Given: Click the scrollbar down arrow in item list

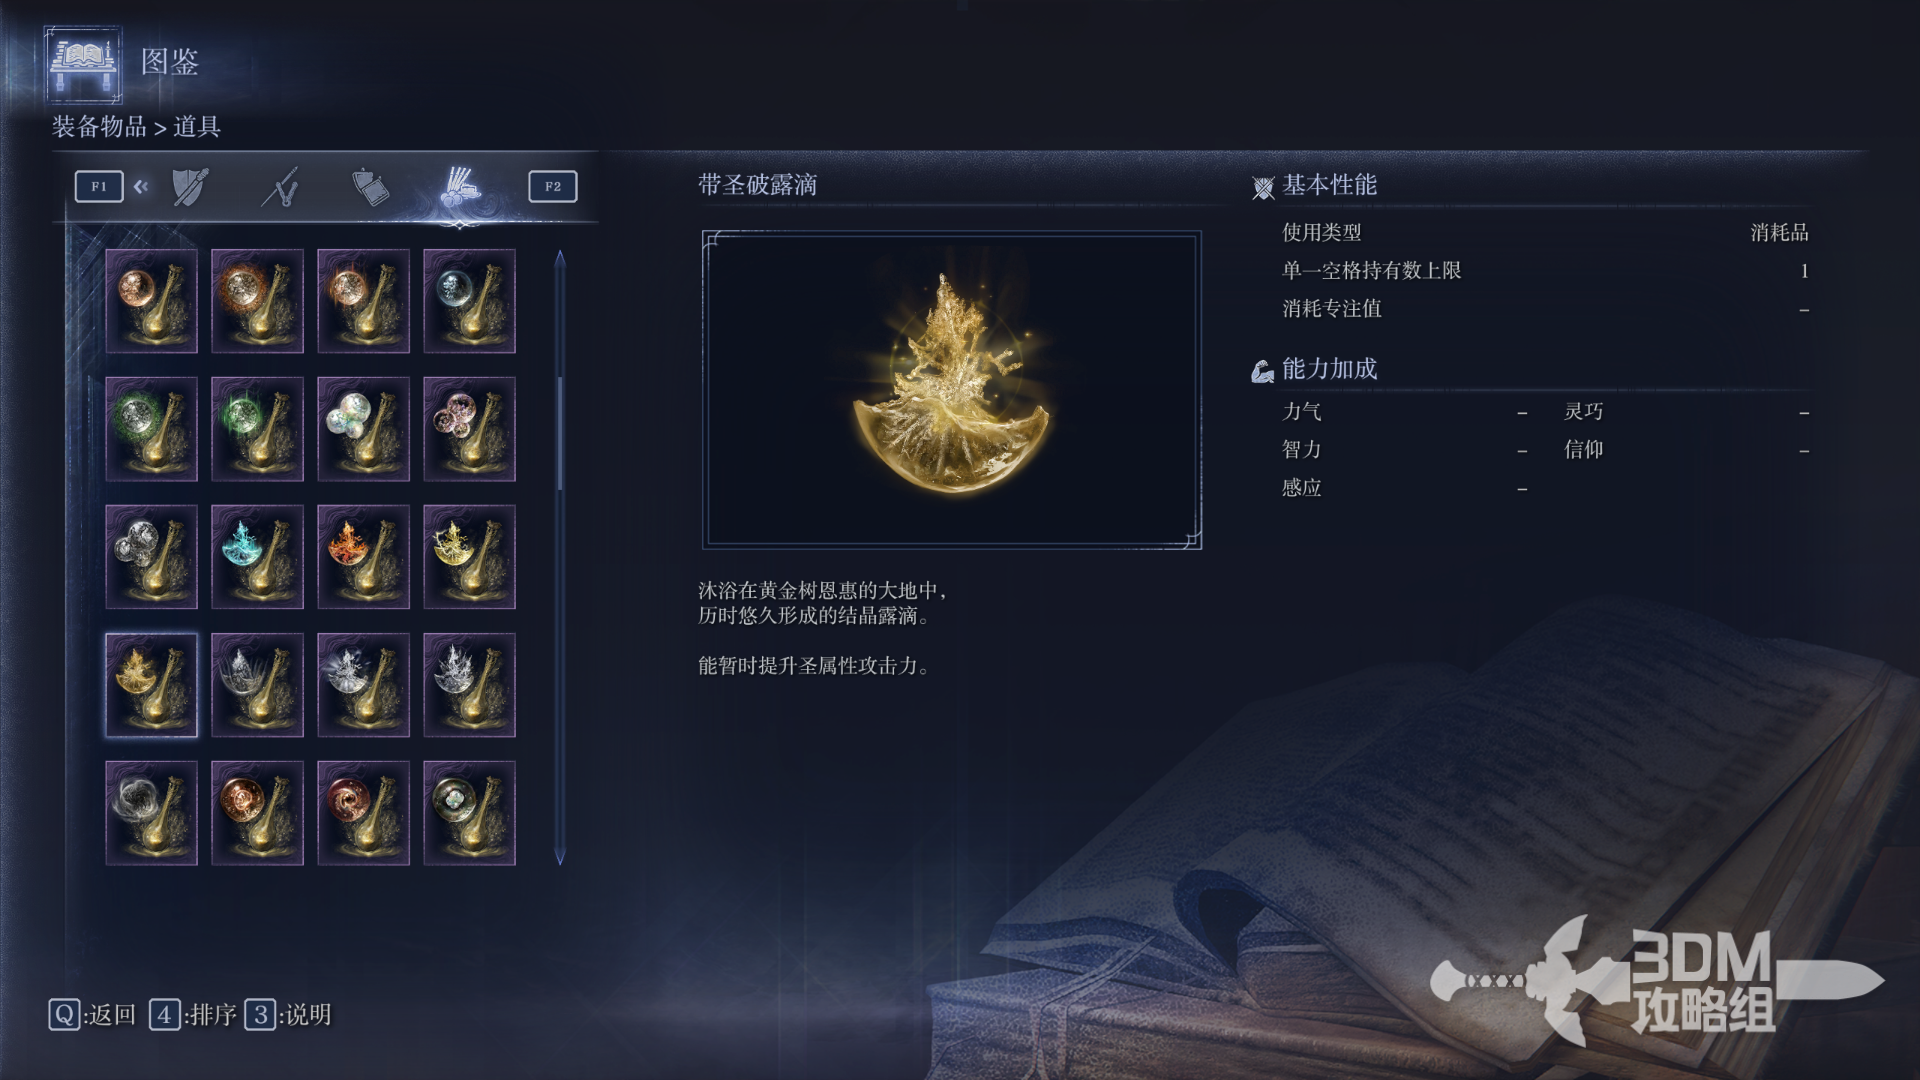Looking at the screenshot, I should [560, 857].
